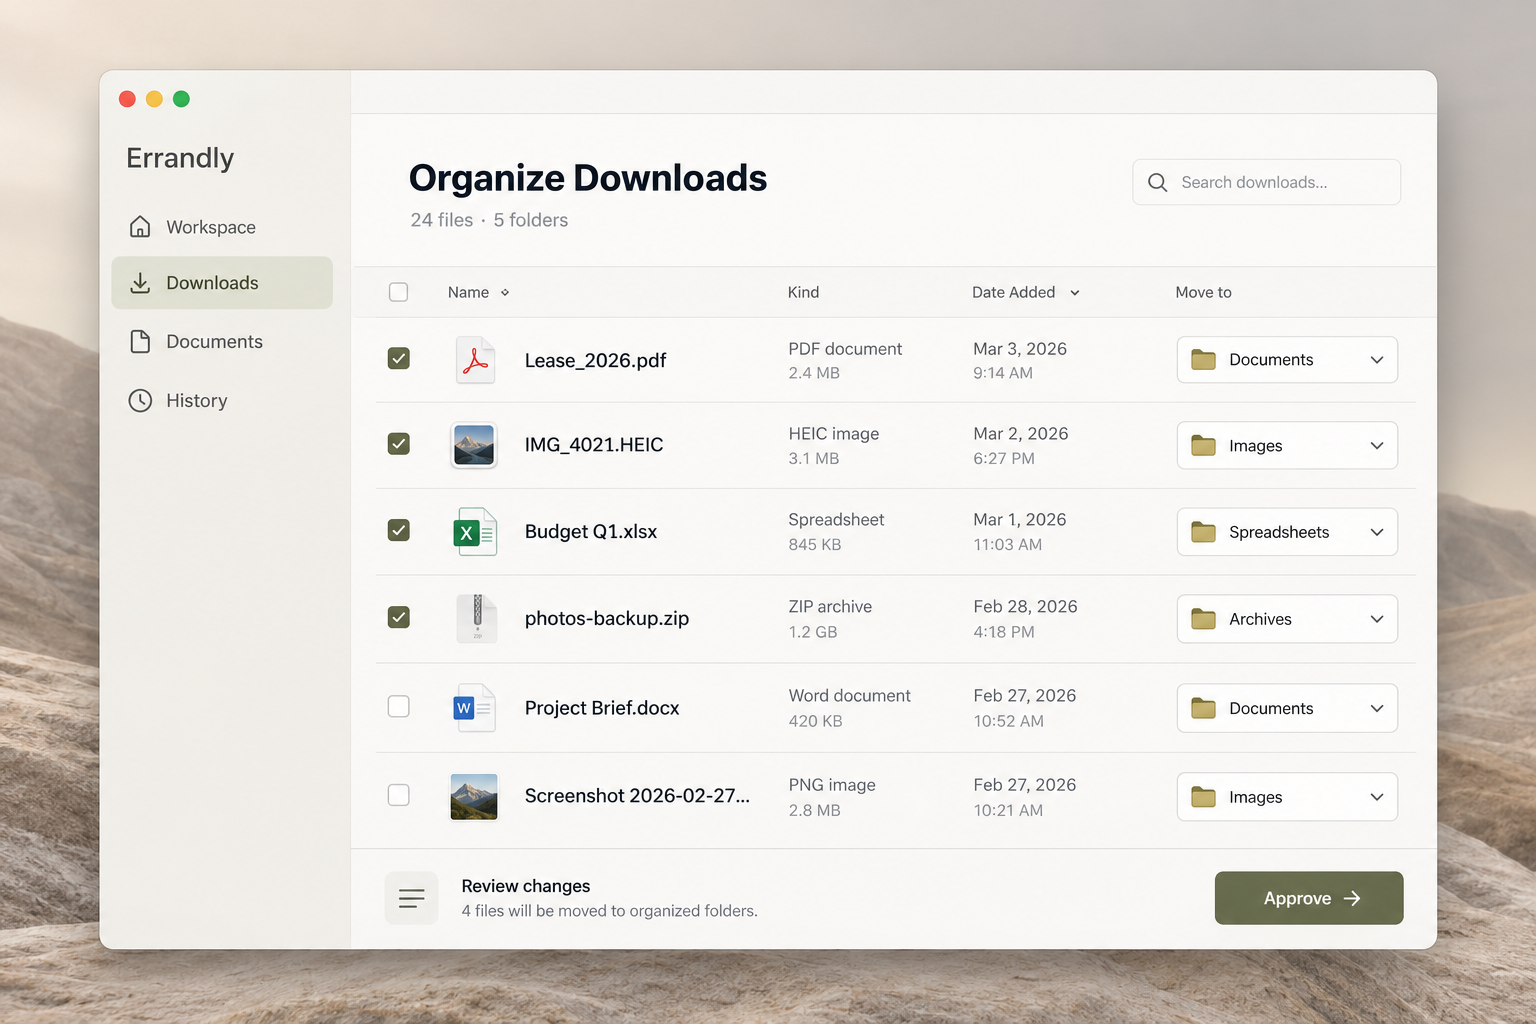Toggle the select-all header checkbox

click(398, 292)
